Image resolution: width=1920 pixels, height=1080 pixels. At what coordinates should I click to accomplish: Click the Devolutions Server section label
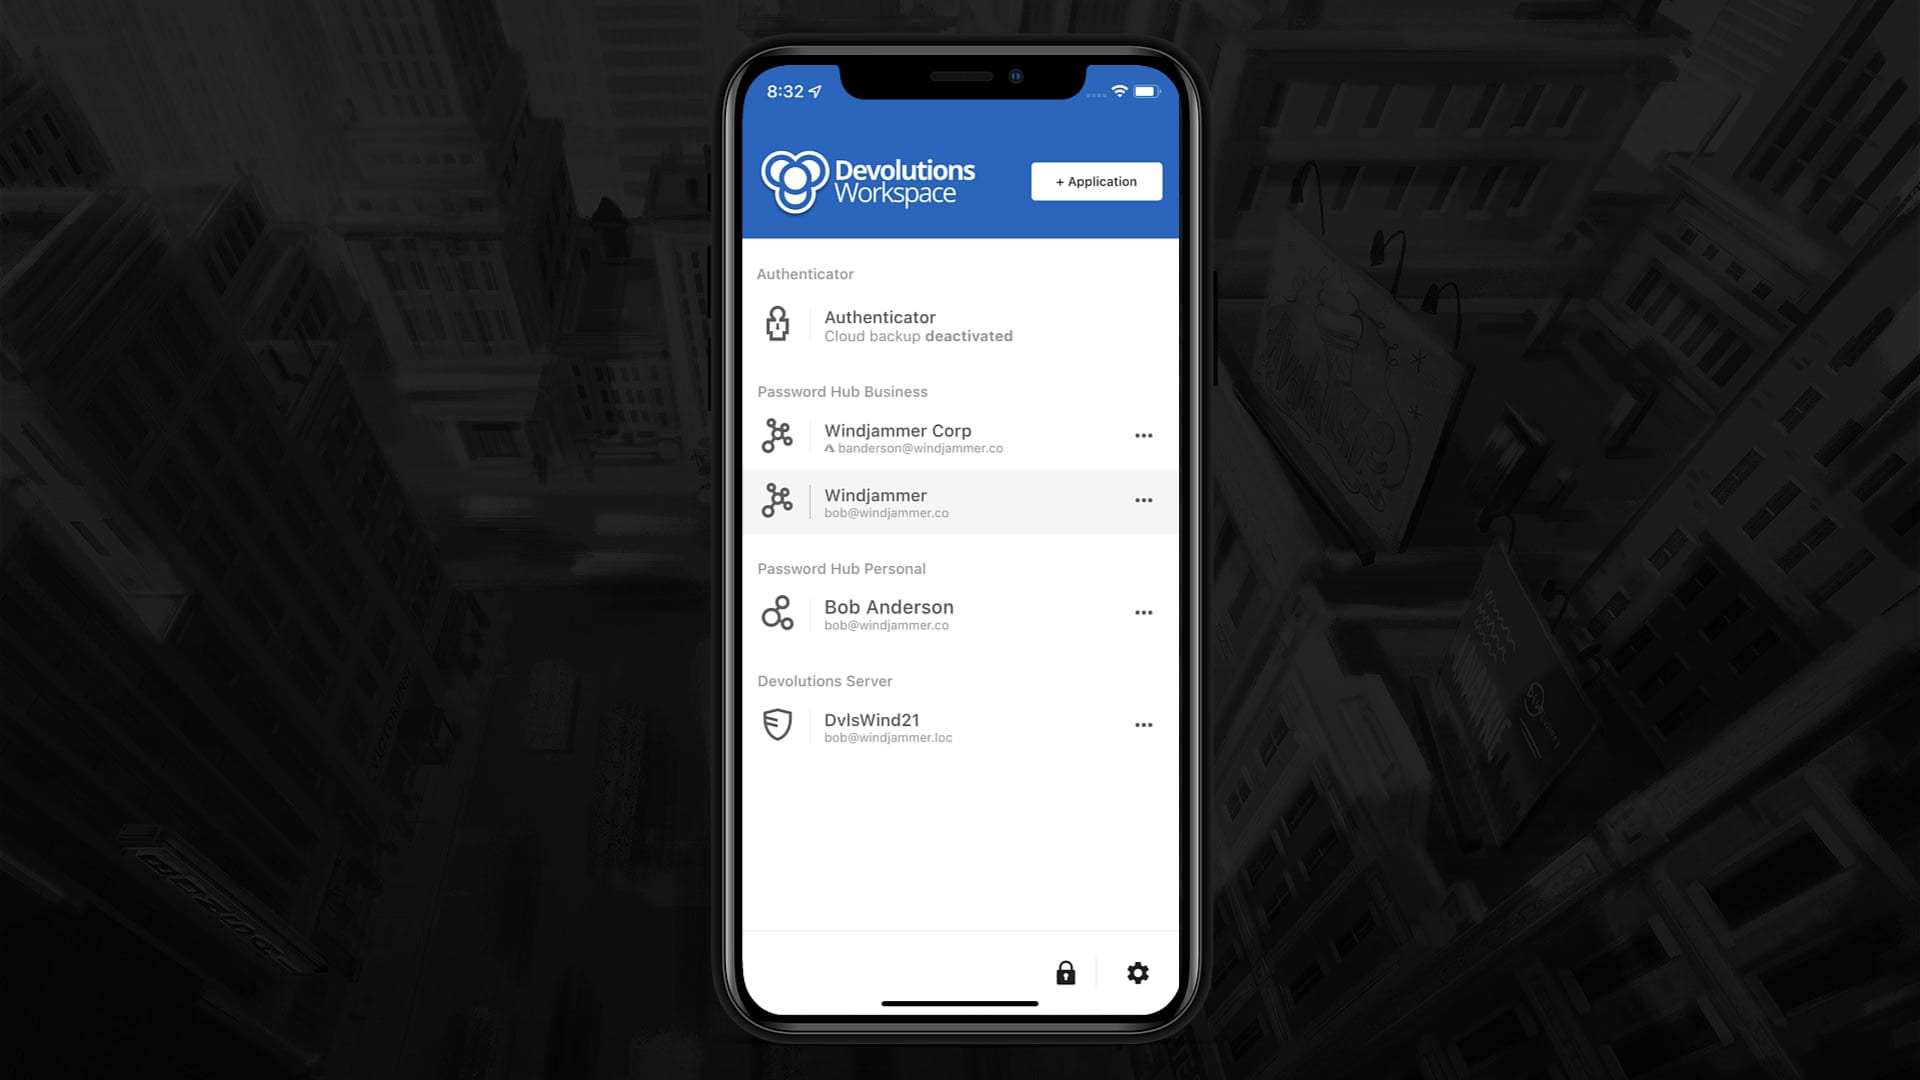(824, 680)
